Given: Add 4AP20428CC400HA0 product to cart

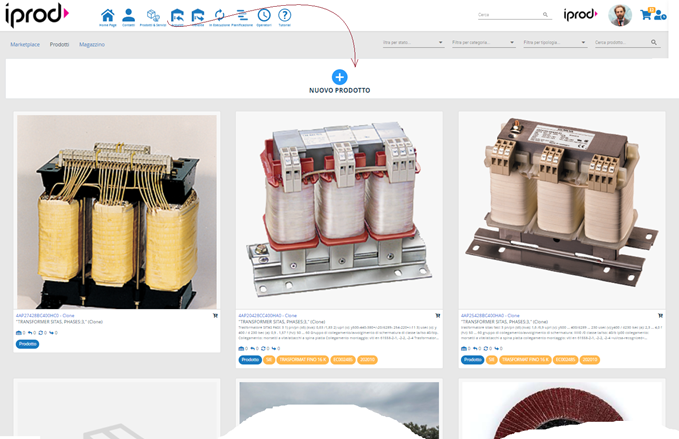Looking at the screenshot, I should (x=438, y=316).
